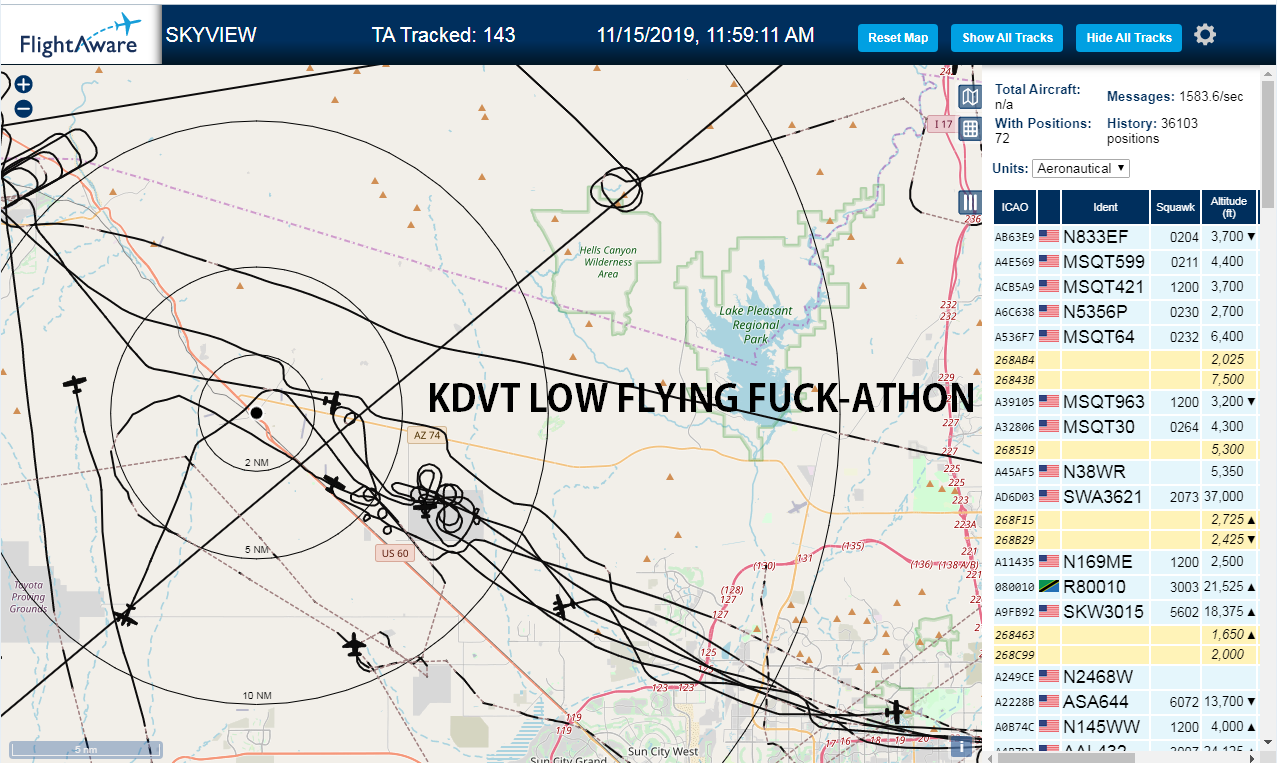The height and width of the screenshot is (763, 1277).
Task: Sort table by ICAO column
Action: [x=1015, y=207]
